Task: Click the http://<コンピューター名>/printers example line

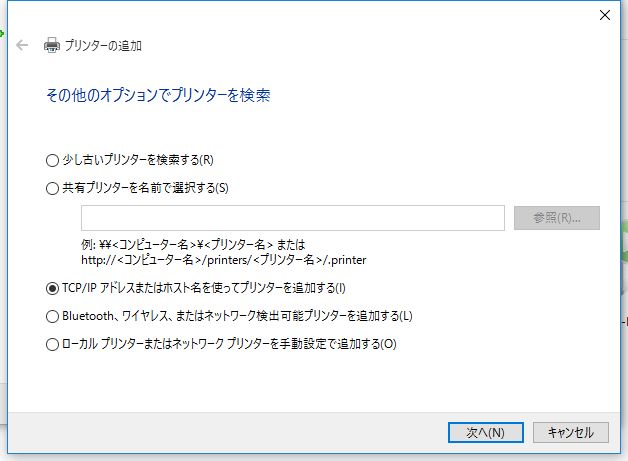Action: click(x=224, y=260)
